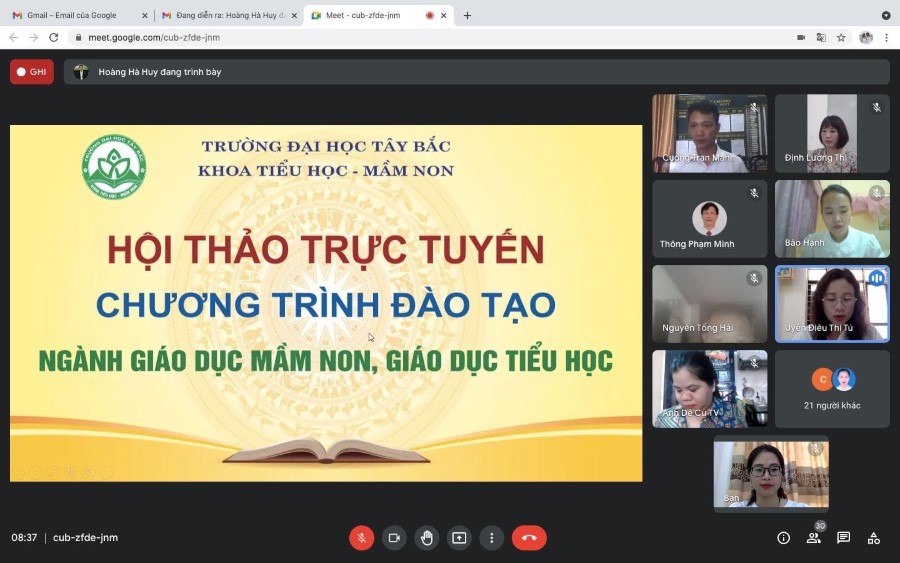Select Cuong Tran Manh video tile

pyautogui.click(x=709, y=133)
